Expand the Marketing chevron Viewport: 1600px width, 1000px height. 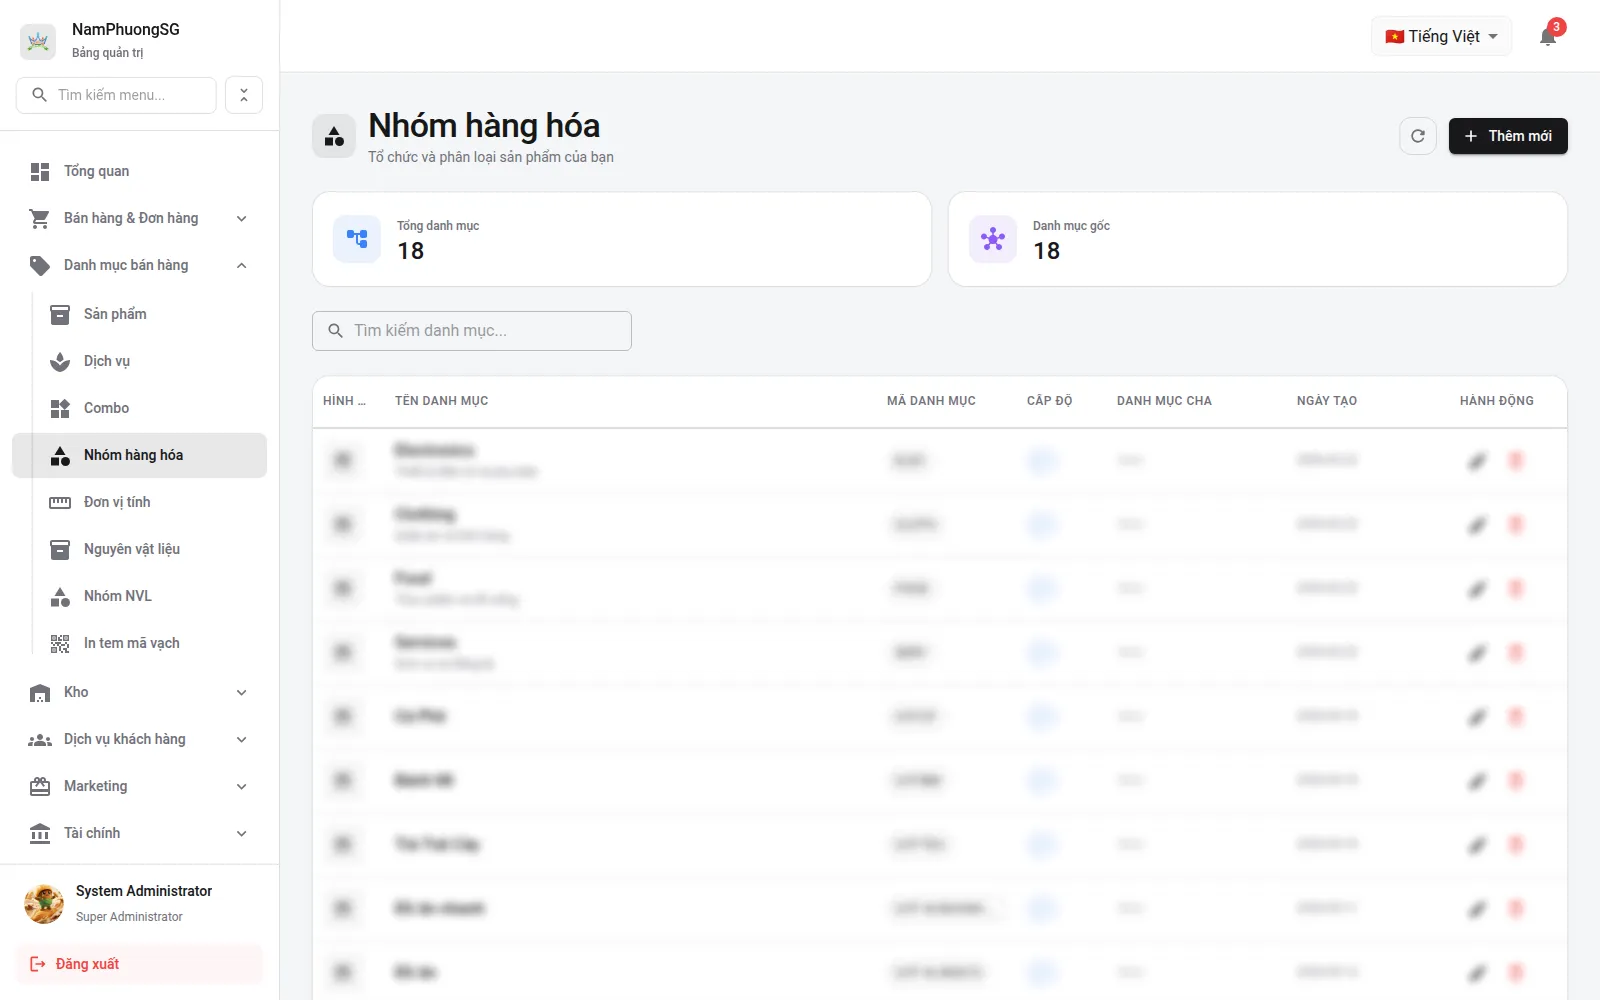tap(242, 787)
